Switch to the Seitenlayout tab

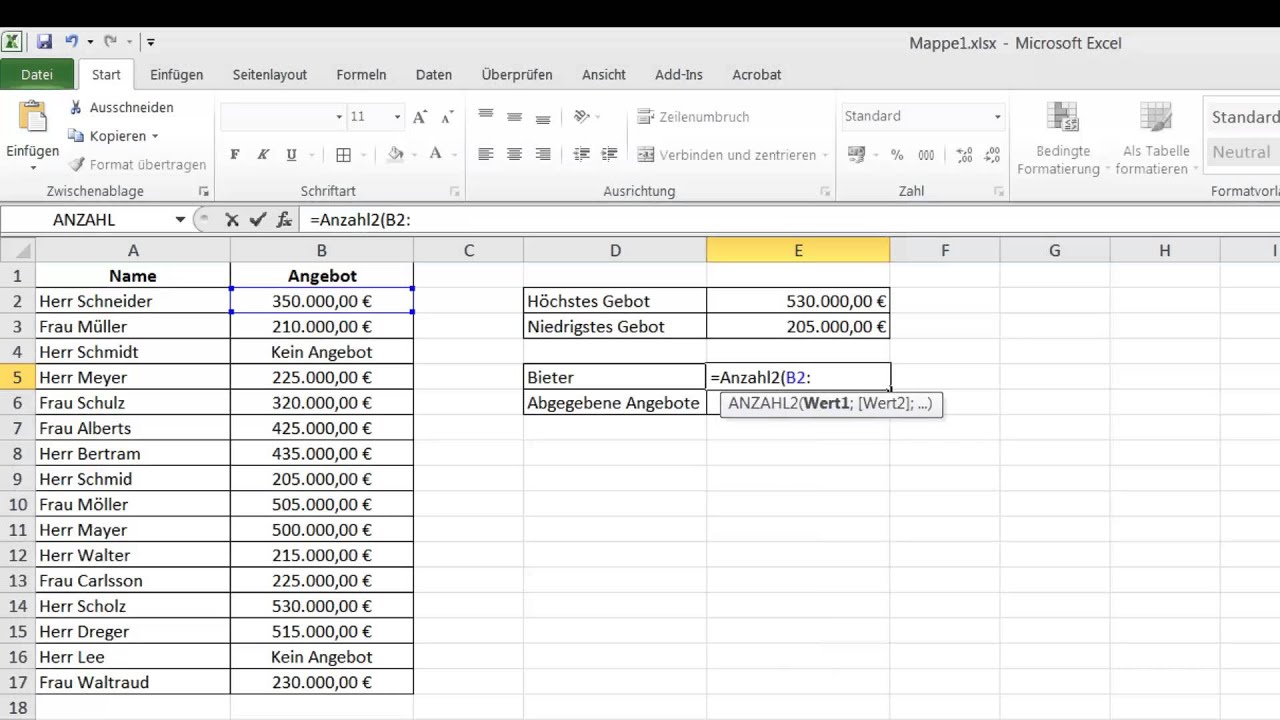tap(270, 75)
